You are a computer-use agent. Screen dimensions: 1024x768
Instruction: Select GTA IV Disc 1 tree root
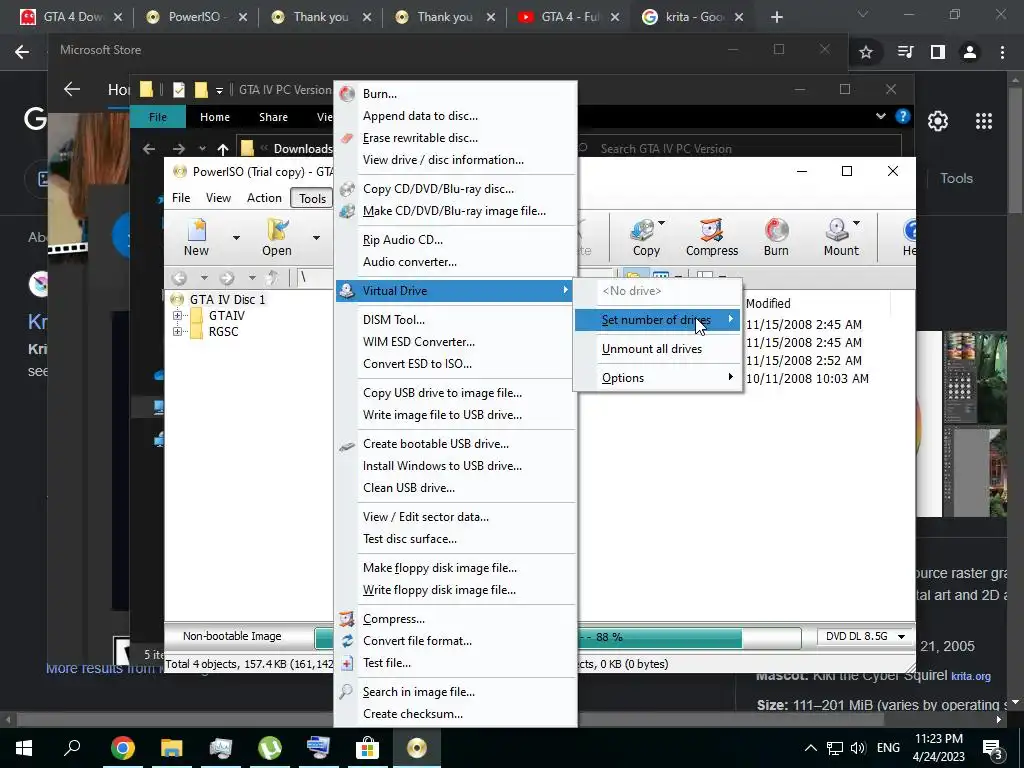pos(227,300)
